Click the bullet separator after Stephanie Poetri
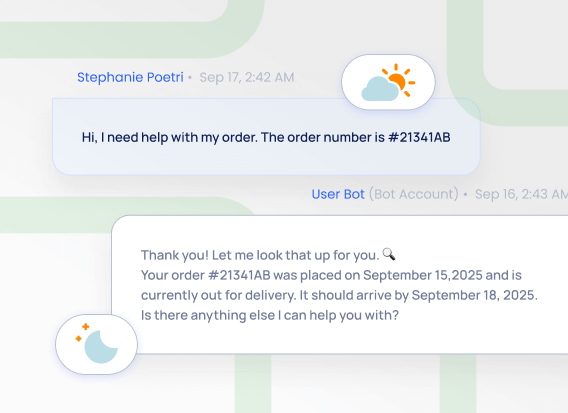Image resolution: width=568 pixels, height=413 pixels. 190,78
